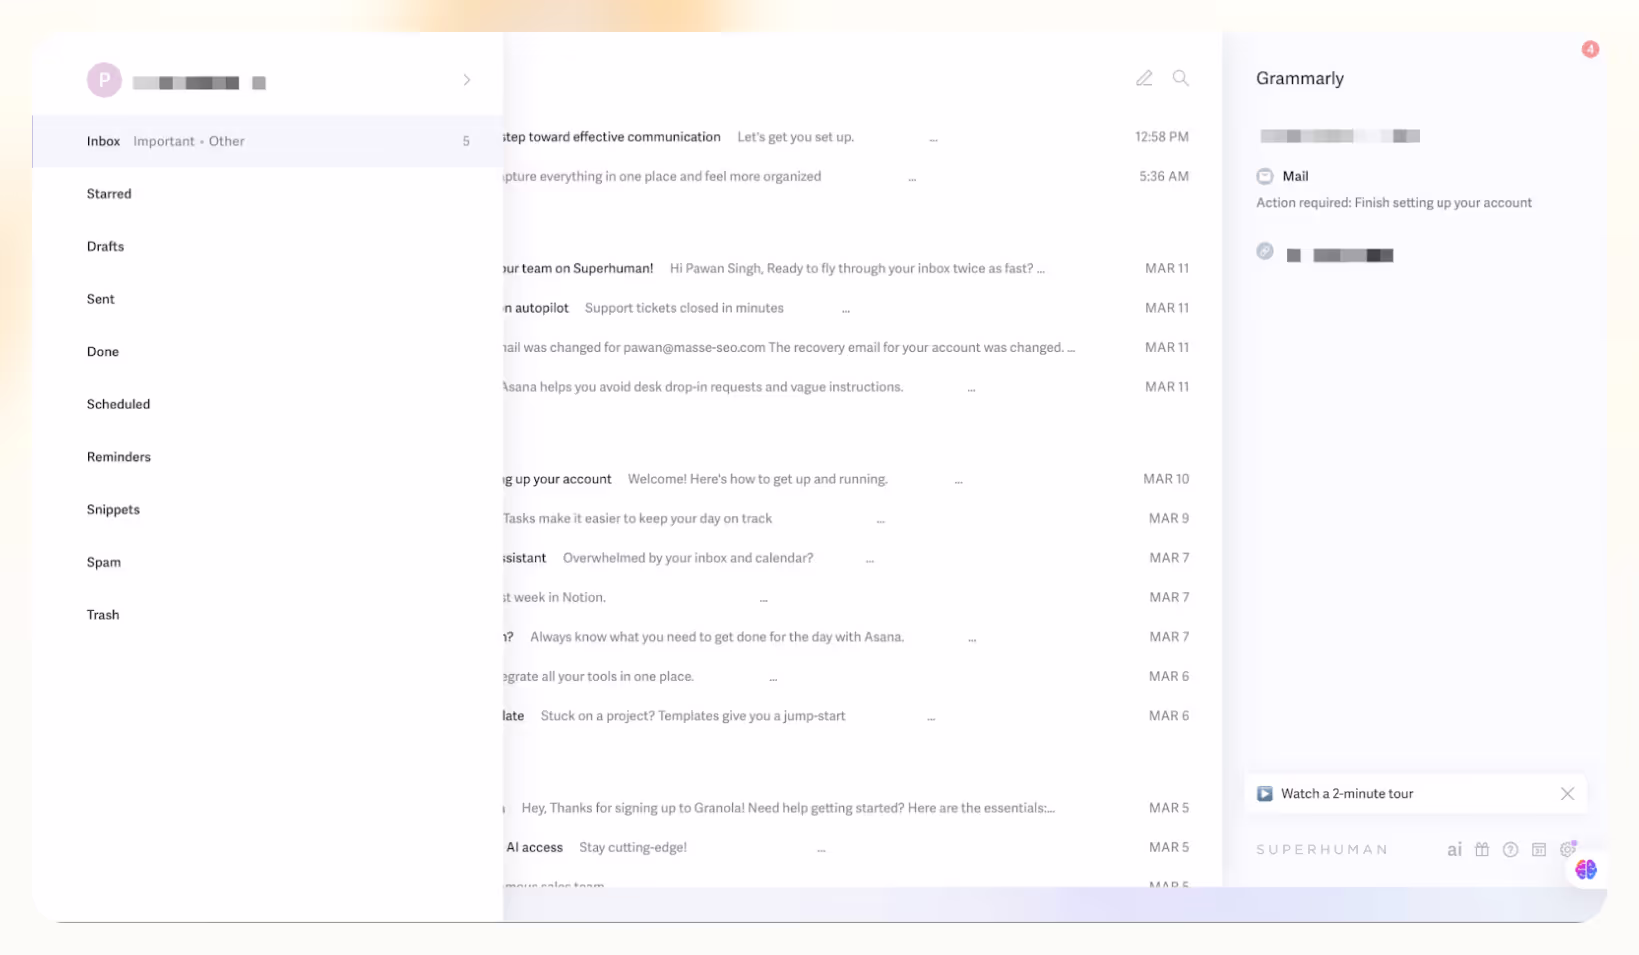The image size is (1639, 955).
Task: Open 'Stuck on a project? Templates' email
Action: point(846,716)
